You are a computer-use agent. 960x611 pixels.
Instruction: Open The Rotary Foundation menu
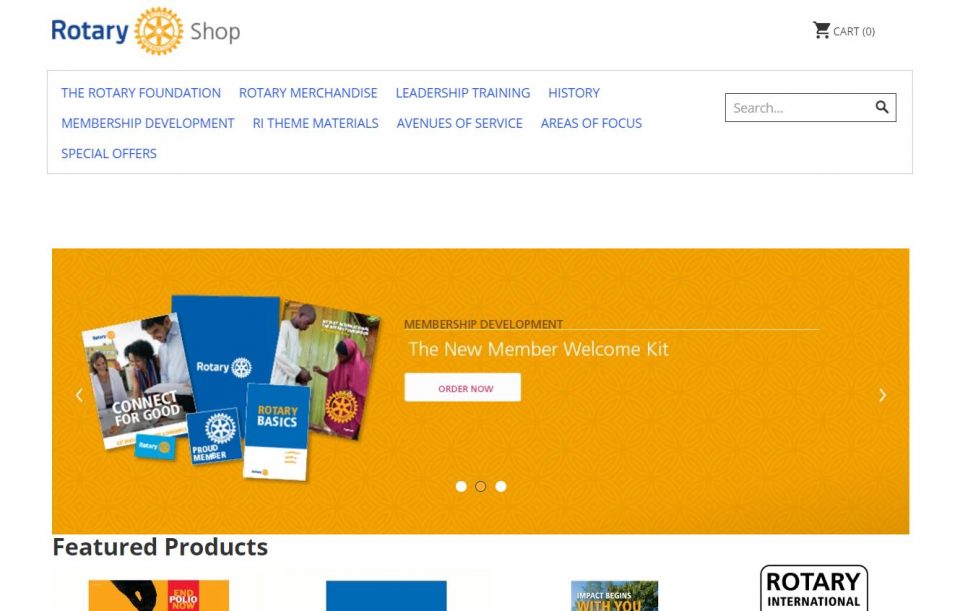click(x=141, y=93)
